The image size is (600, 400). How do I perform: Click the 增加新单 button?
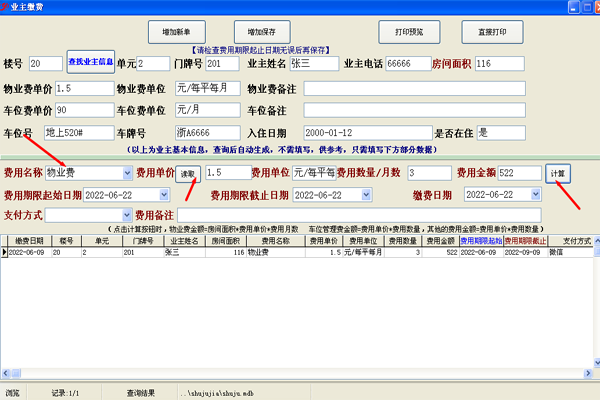tap(177, 32)
